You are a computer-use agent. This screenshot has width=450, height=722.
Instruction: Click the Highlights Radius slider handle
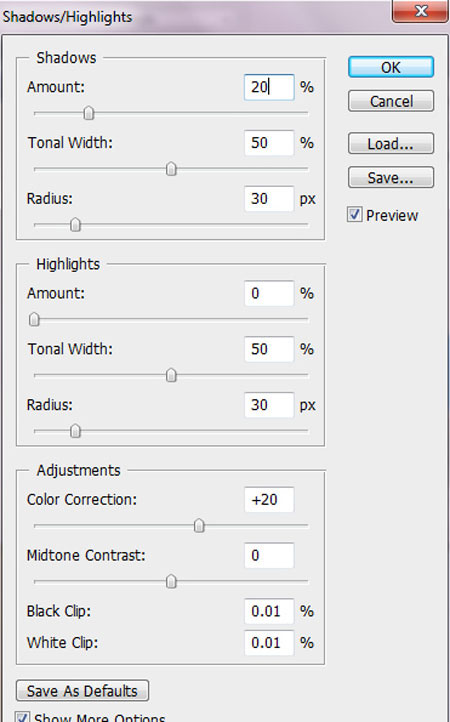point(75,431)
